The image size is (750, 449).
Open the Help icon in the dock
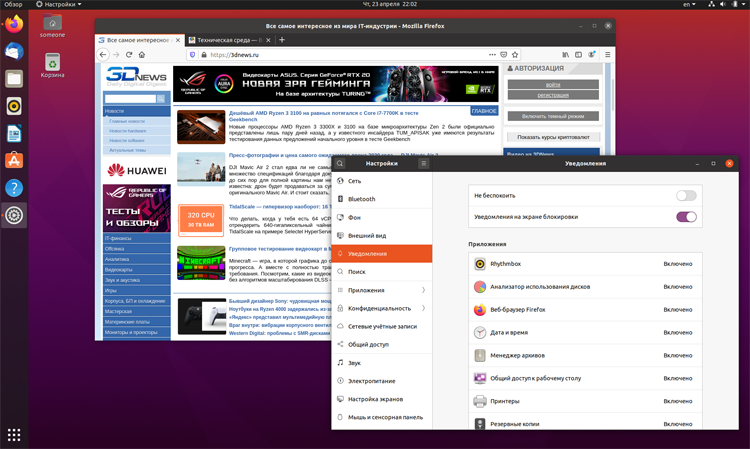(14, 188)
